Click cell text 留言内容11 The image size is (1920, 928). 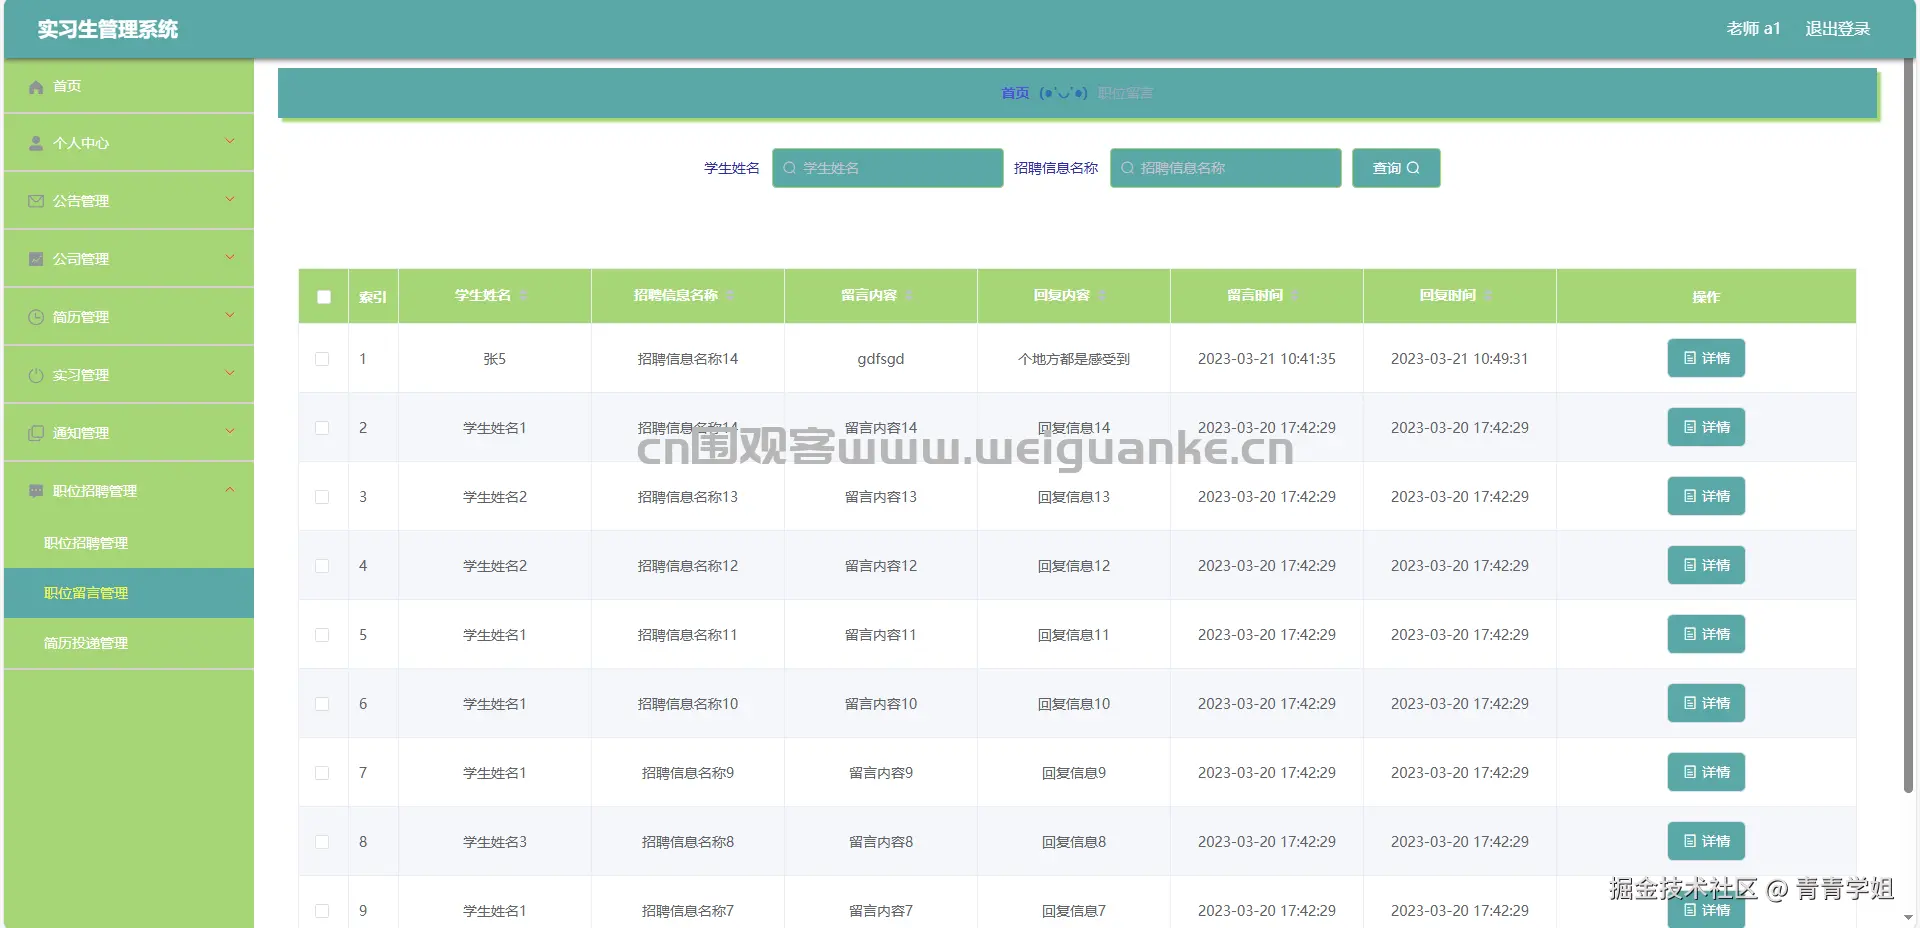pos(881,635)
